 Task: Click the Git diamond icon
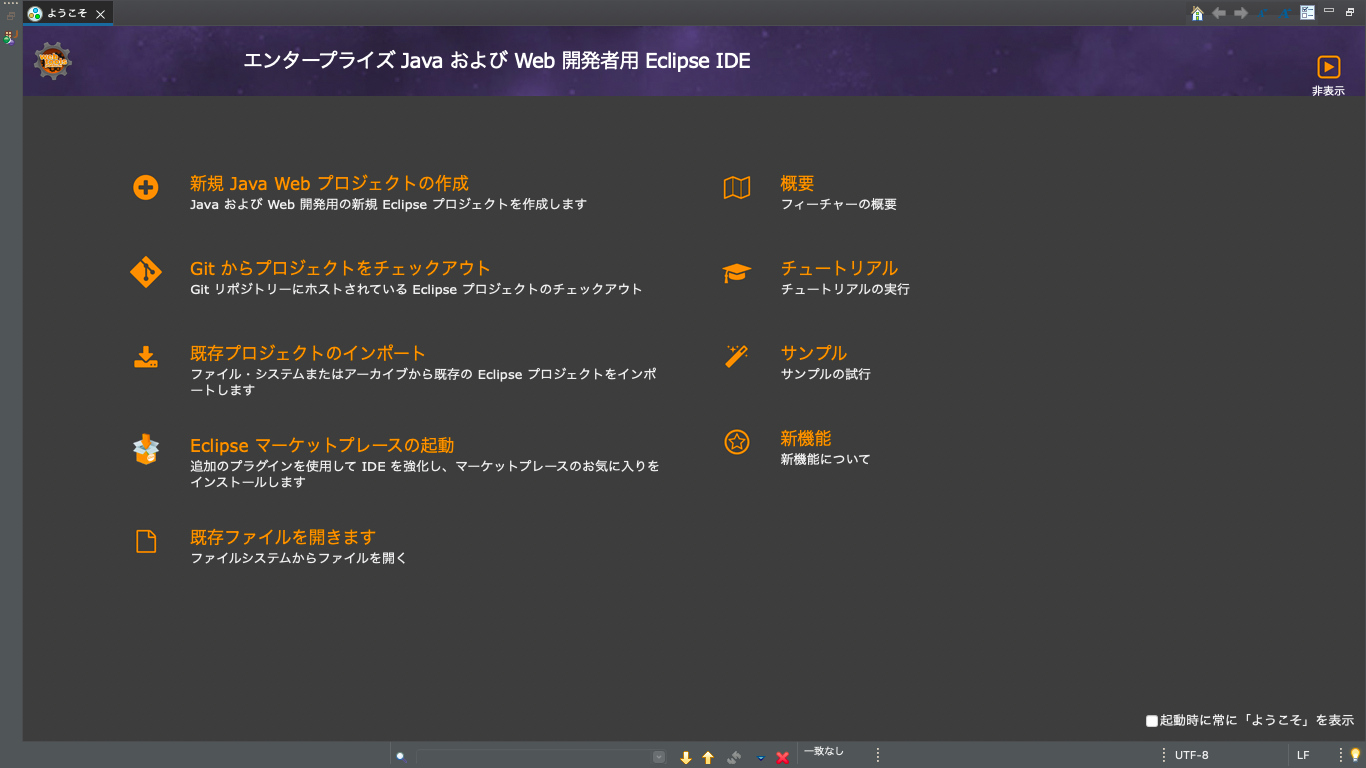[146, 272]
